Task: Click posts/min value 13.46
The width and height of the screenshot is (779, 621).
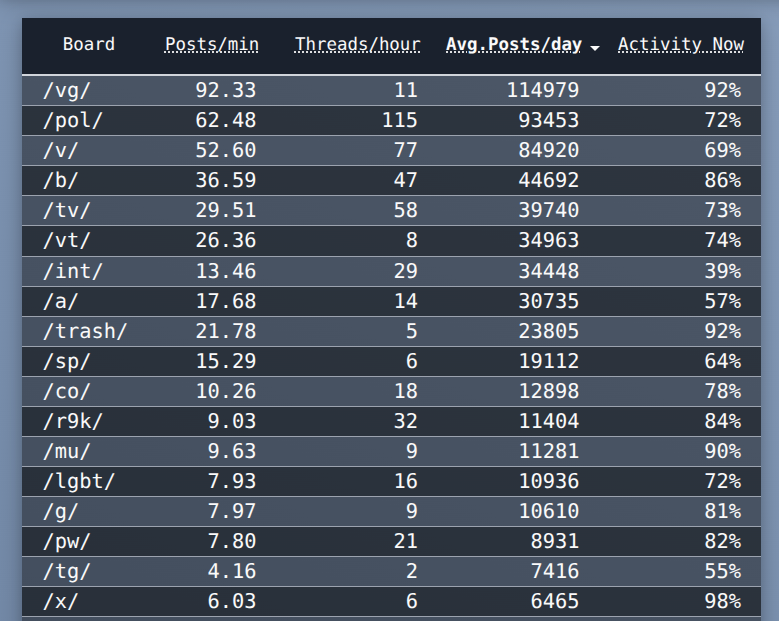Action: (226, 271)
